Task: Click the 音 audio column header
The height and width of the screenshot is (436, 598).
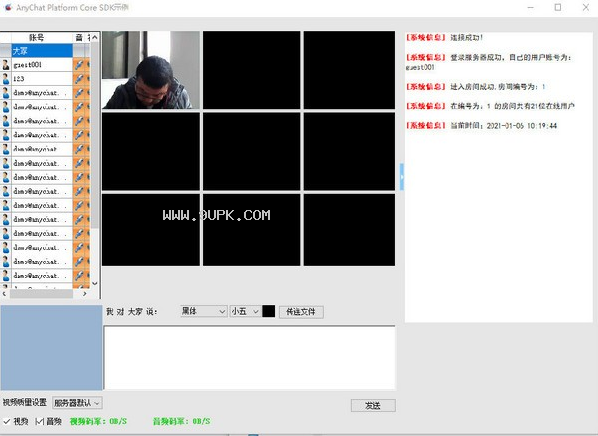Action: pyautogui.click(x=79, y=37)
